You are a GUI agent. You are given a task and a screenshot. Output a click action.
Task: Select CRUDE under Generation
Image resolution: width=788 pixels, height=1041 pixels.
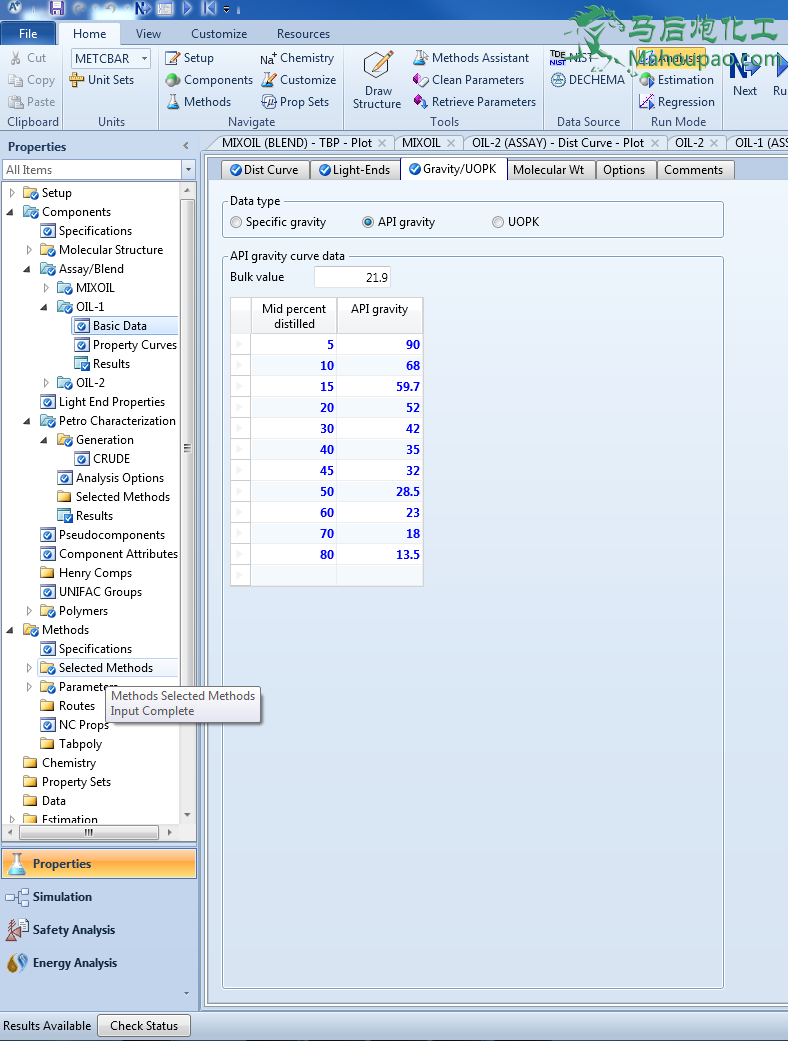click(x=102, y=459)
